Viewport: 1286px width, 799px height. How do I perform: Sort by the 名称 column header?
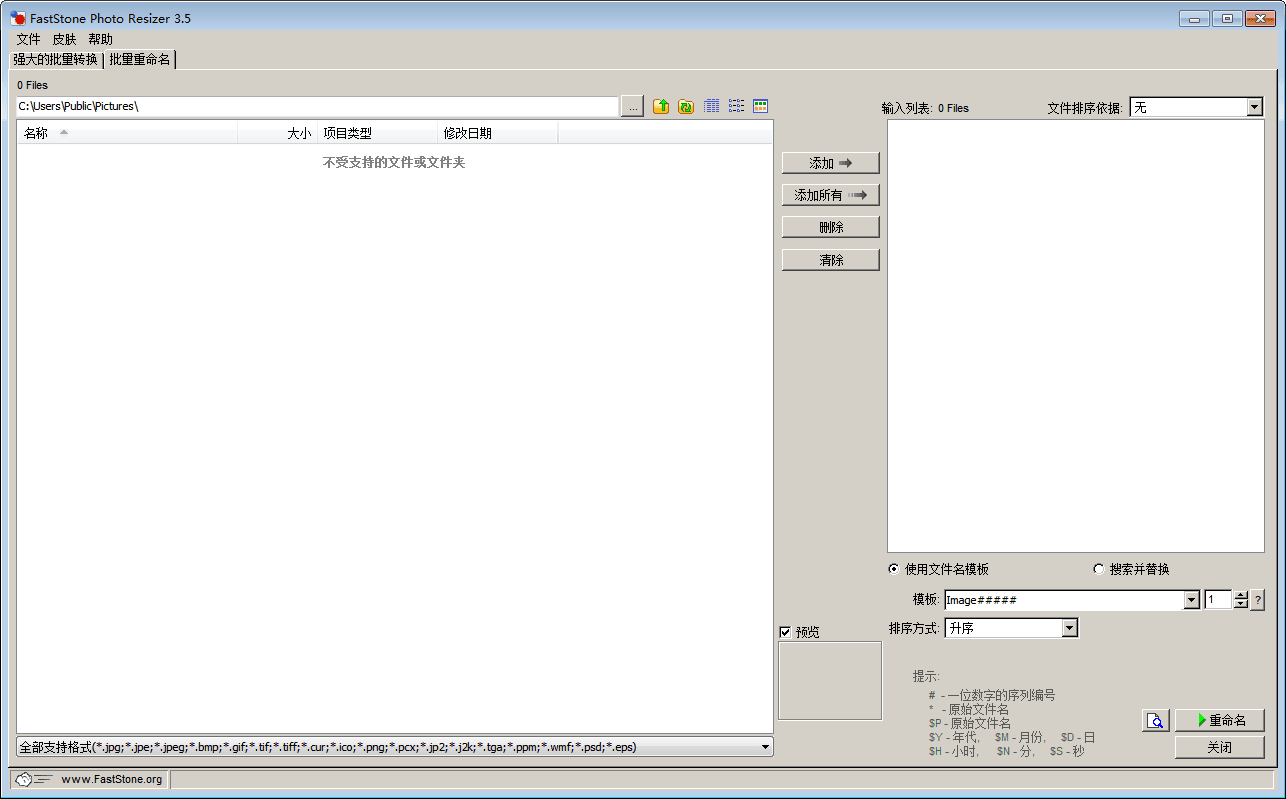pos(127,133)
